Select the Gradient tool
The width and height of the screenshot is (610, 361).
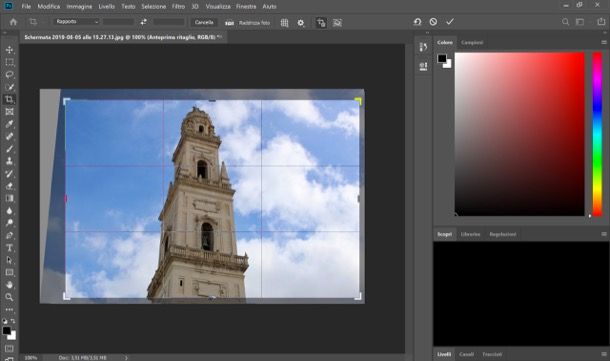coord(9,198)
